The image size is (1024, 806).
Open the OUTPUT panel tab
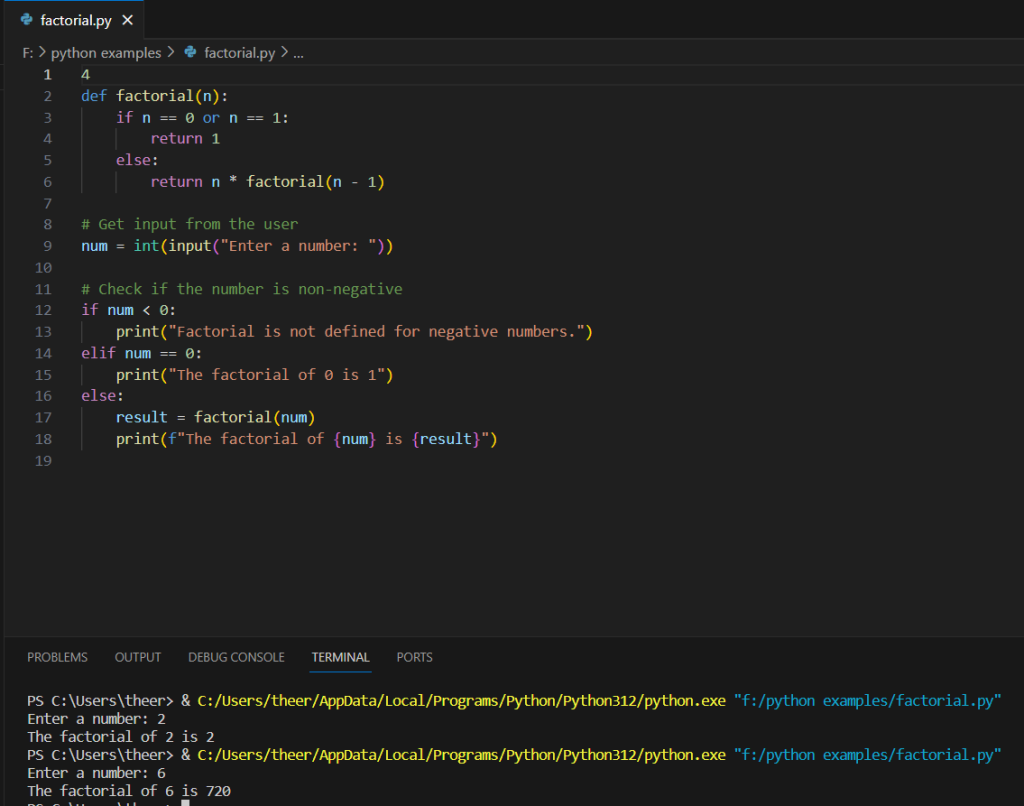point(138,657)
